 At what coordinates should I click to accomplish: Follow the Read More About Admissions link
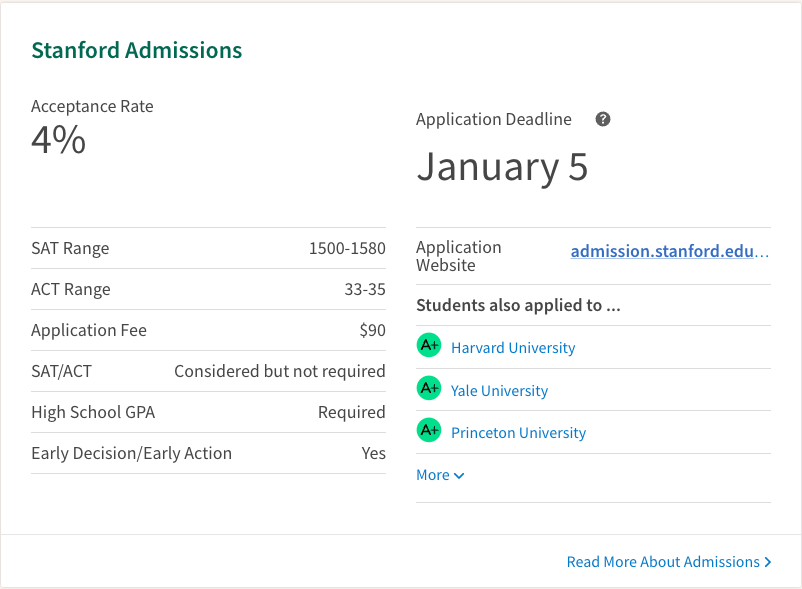[x=669, y=562]
